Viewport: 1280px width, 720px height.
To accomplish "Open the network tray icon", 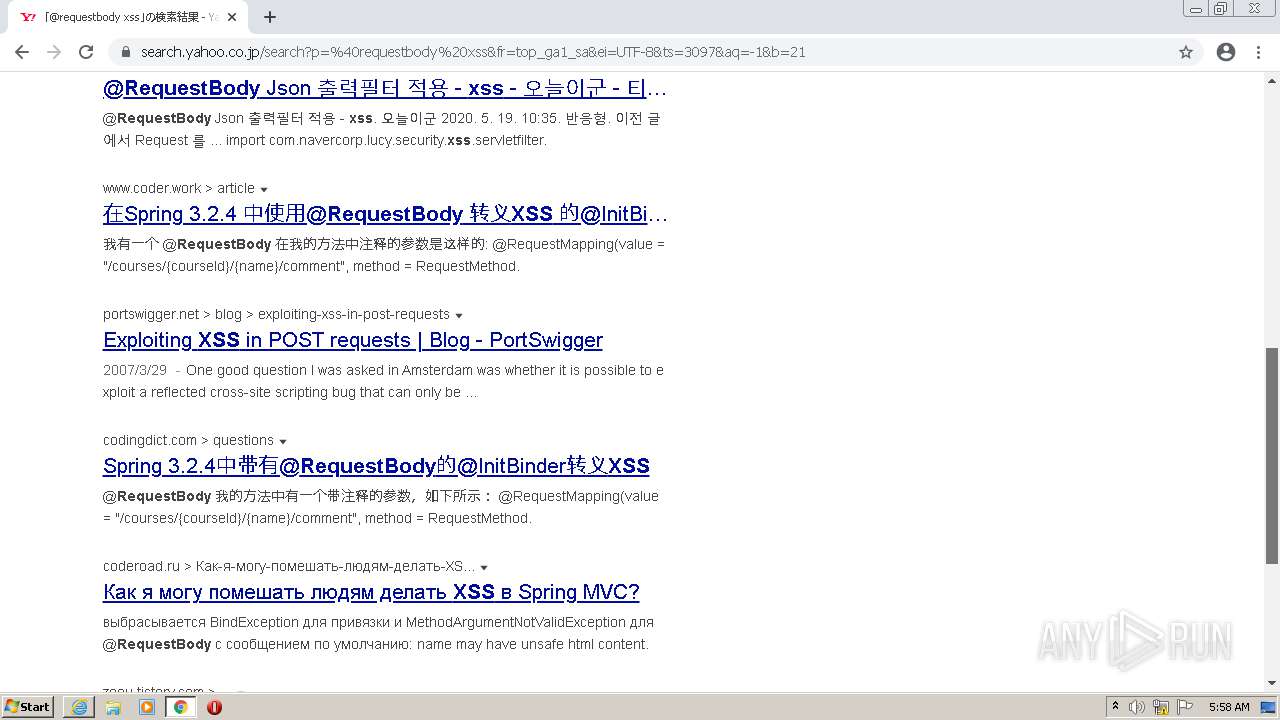I will coord(1161,707).
